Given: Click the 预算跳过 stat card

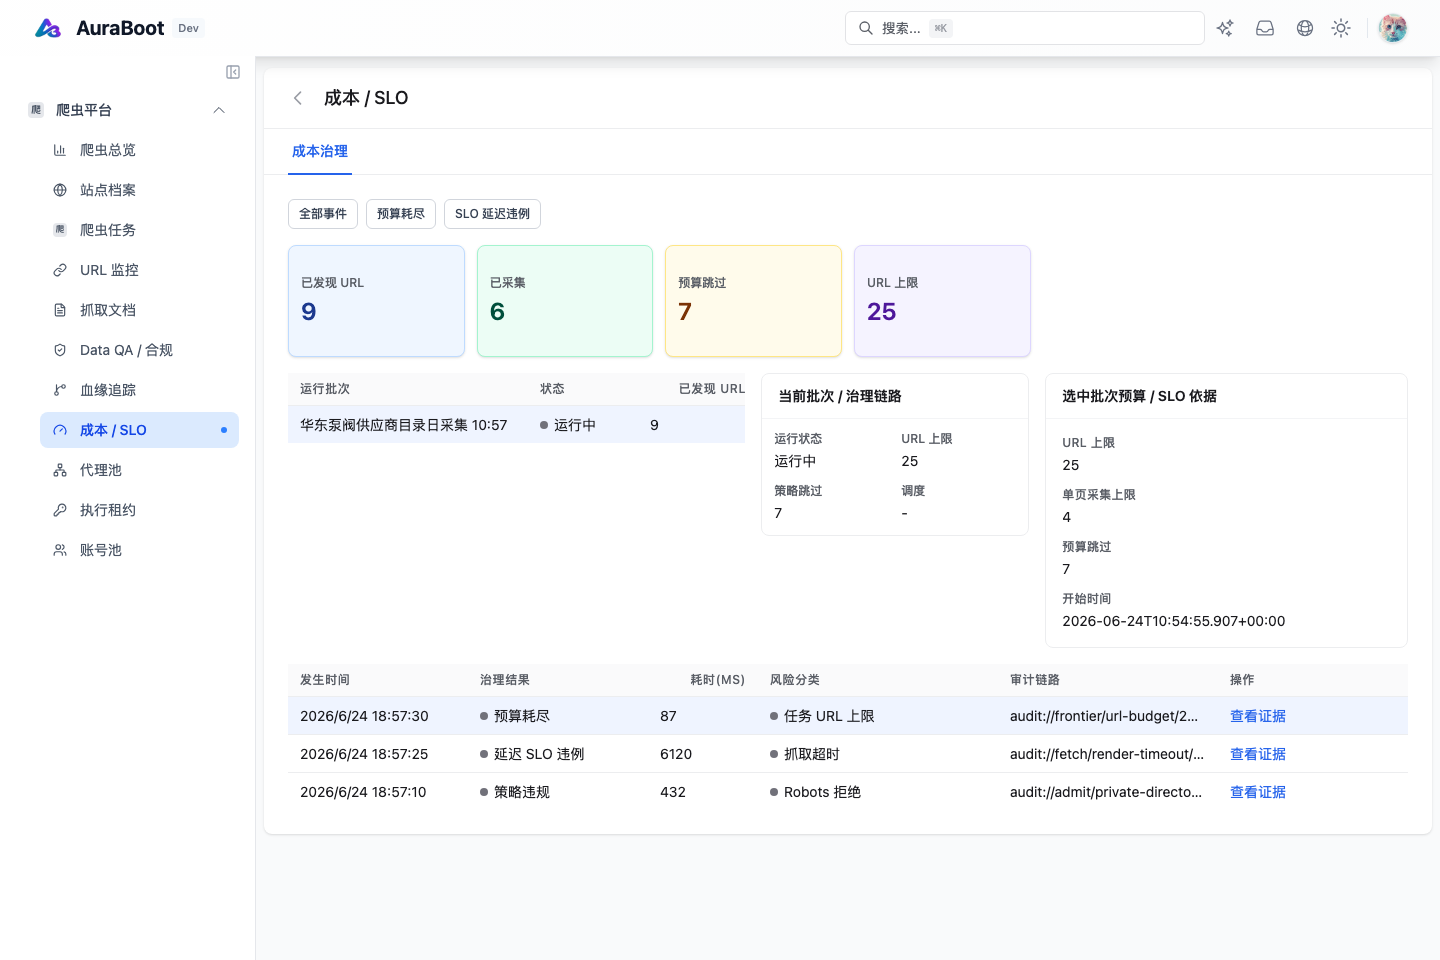Looking at the screenshot, I should pos(753,301).
